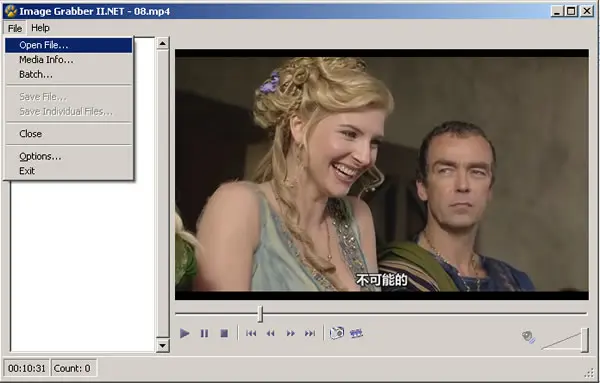Step backward with the rewind icon
Viewport: 600px width, 383px height.
pos(271,333)
